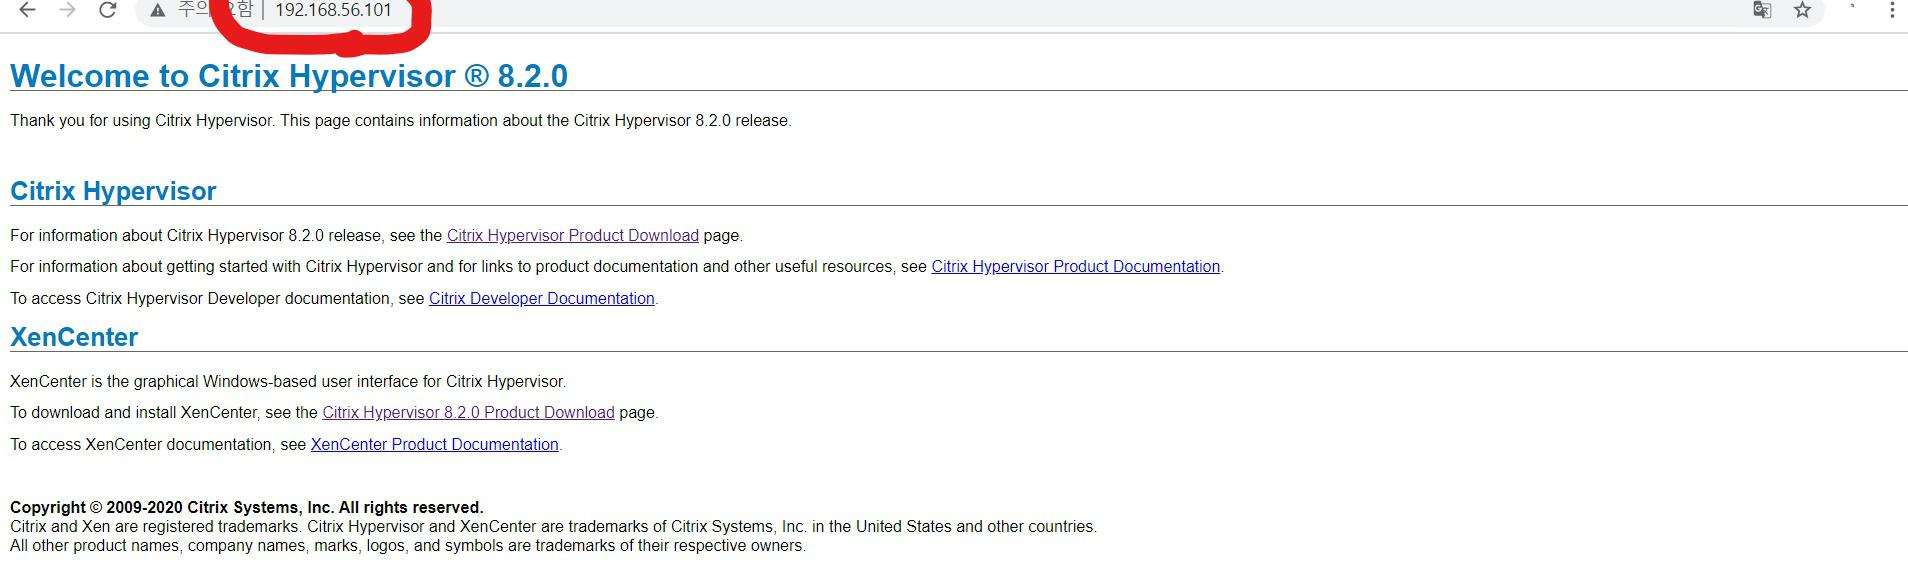Open the Google Translate icon in address bar
This screenshot has width=1908, height=586.
pos(1762,10)
